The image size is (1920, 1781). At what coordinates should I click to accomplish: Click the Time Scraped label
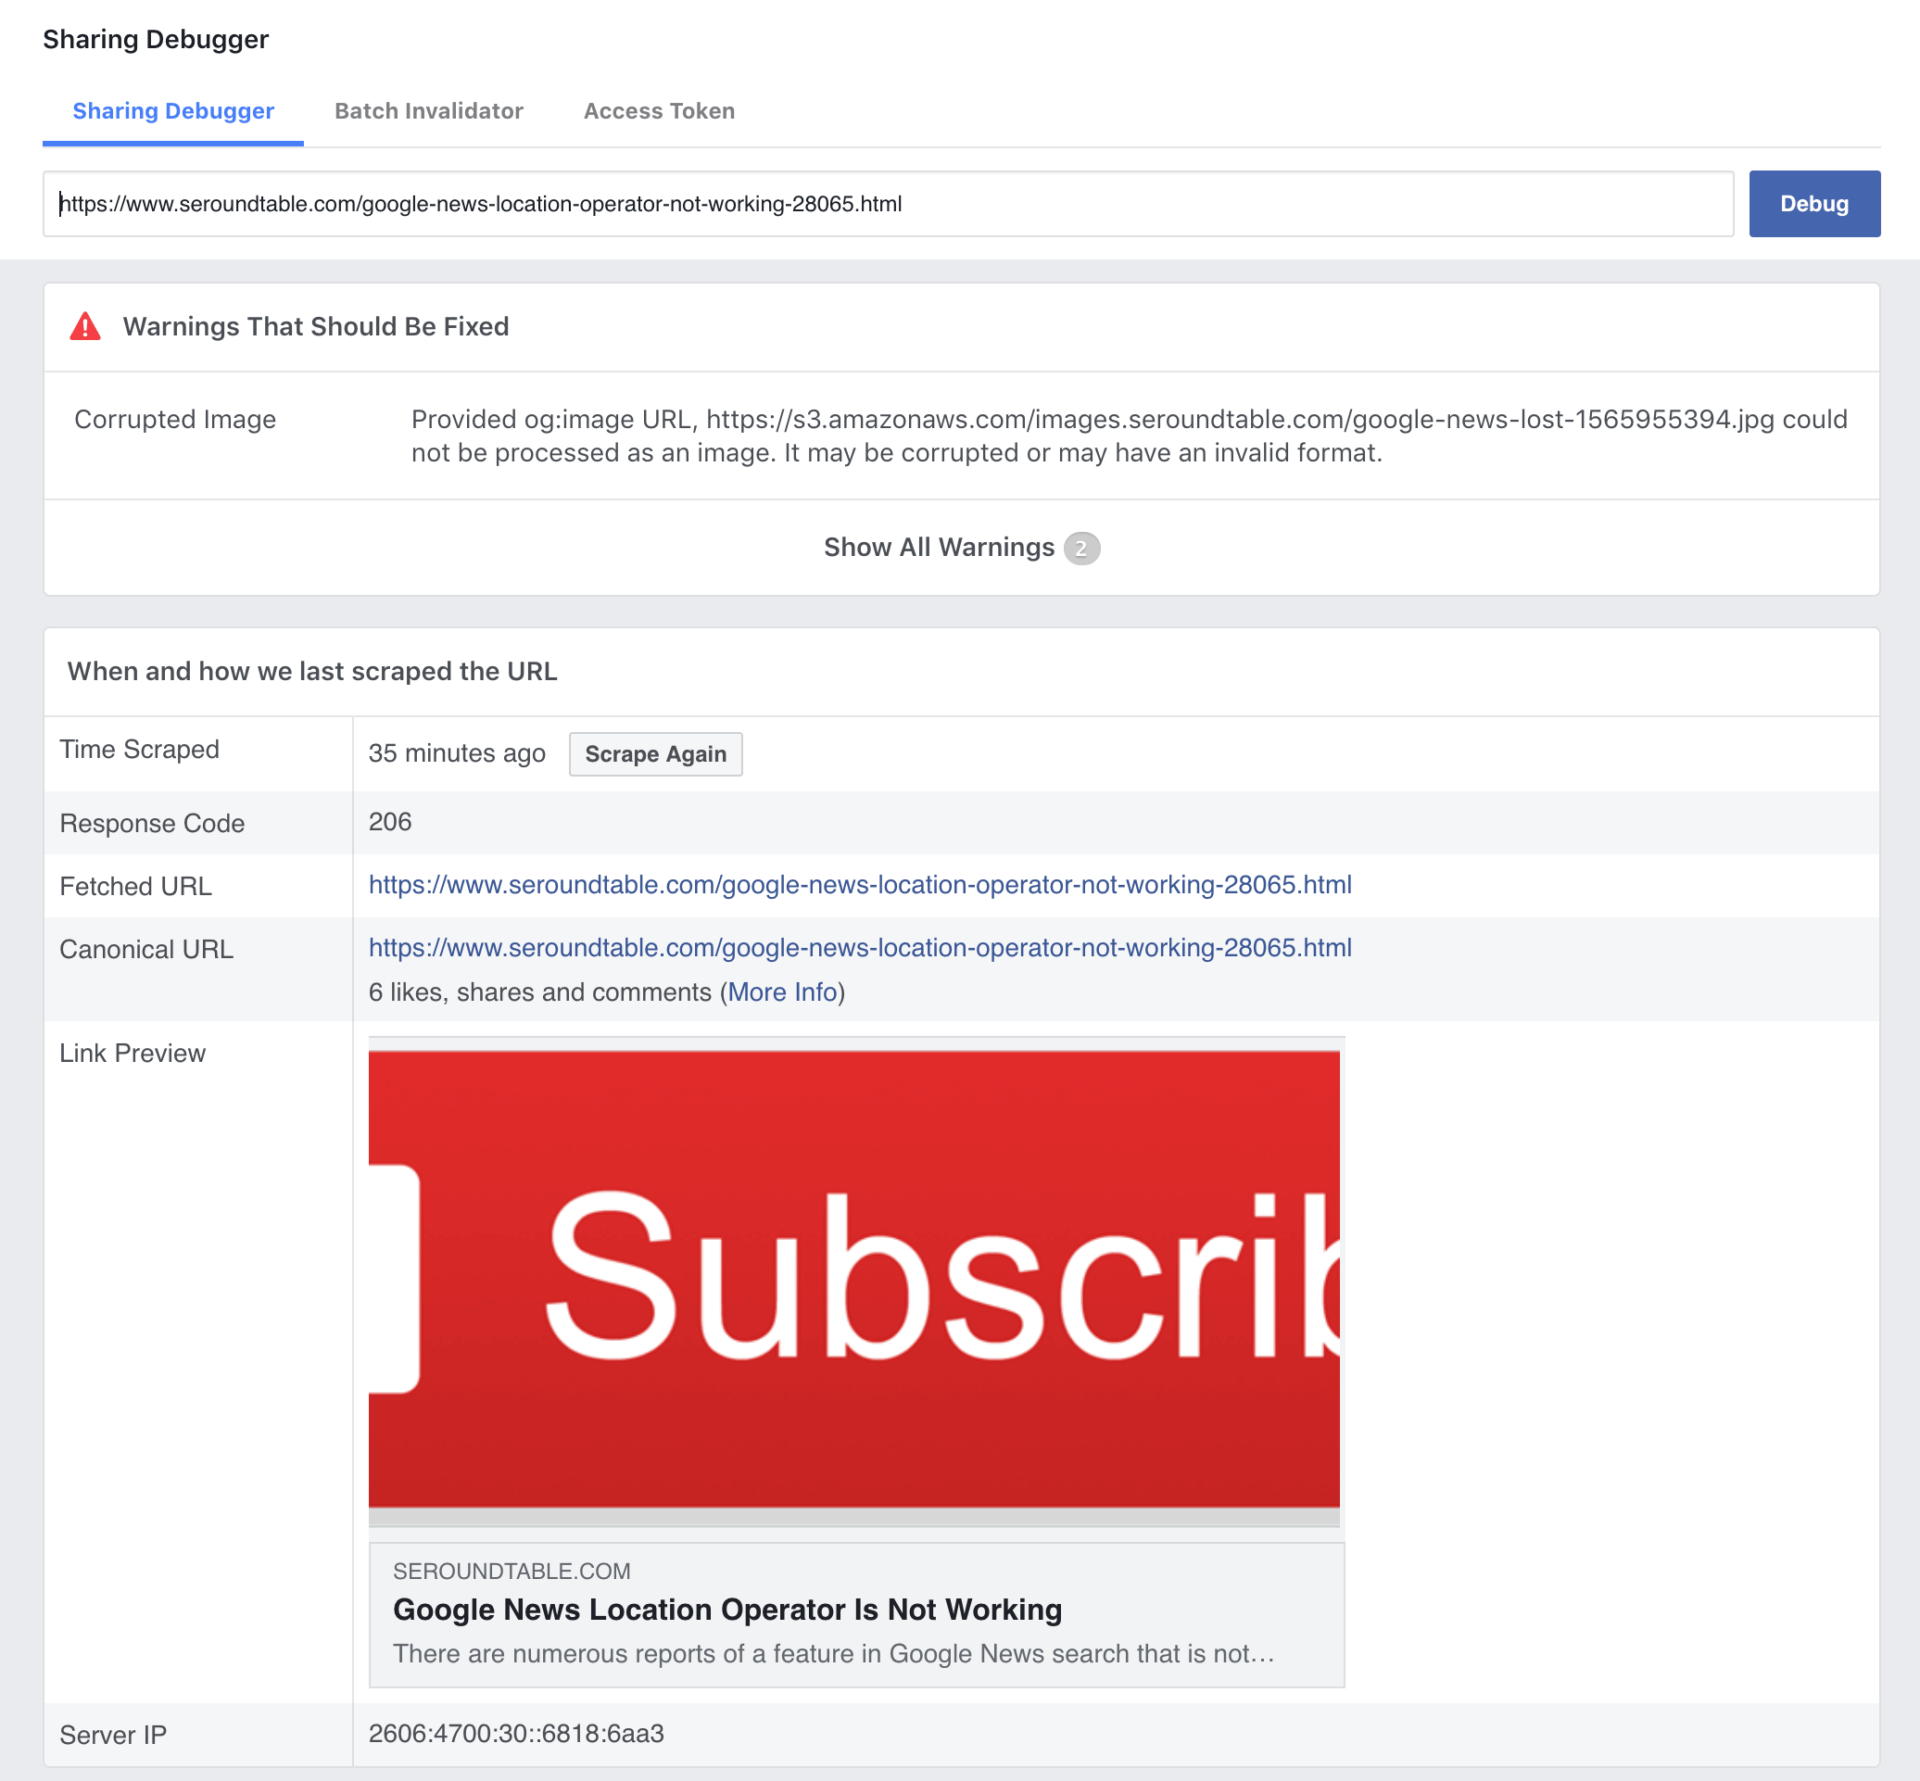click(140, 749)
